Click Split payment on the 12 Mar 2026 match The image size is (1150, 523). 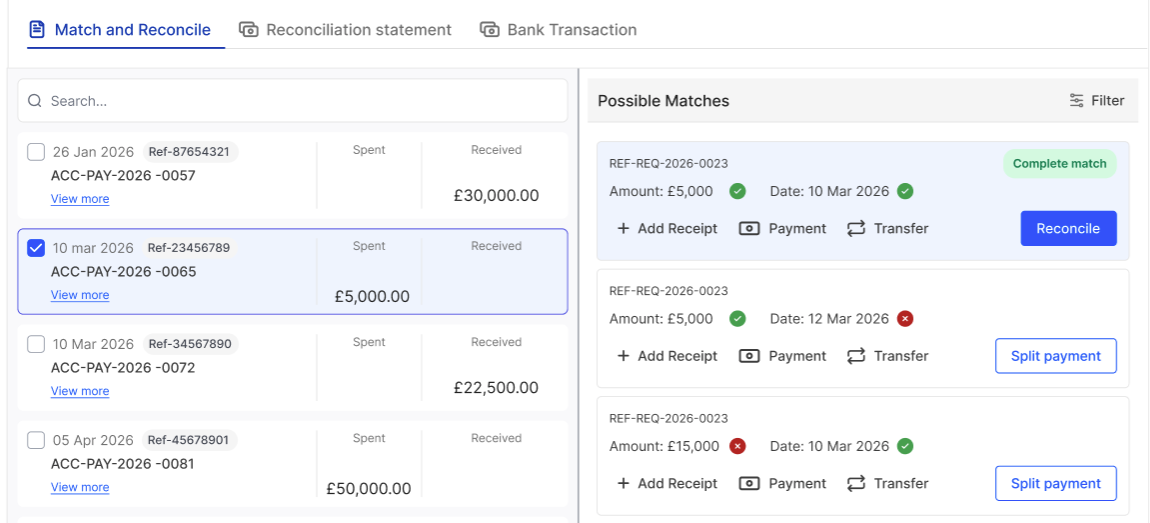coord(1055,356)
